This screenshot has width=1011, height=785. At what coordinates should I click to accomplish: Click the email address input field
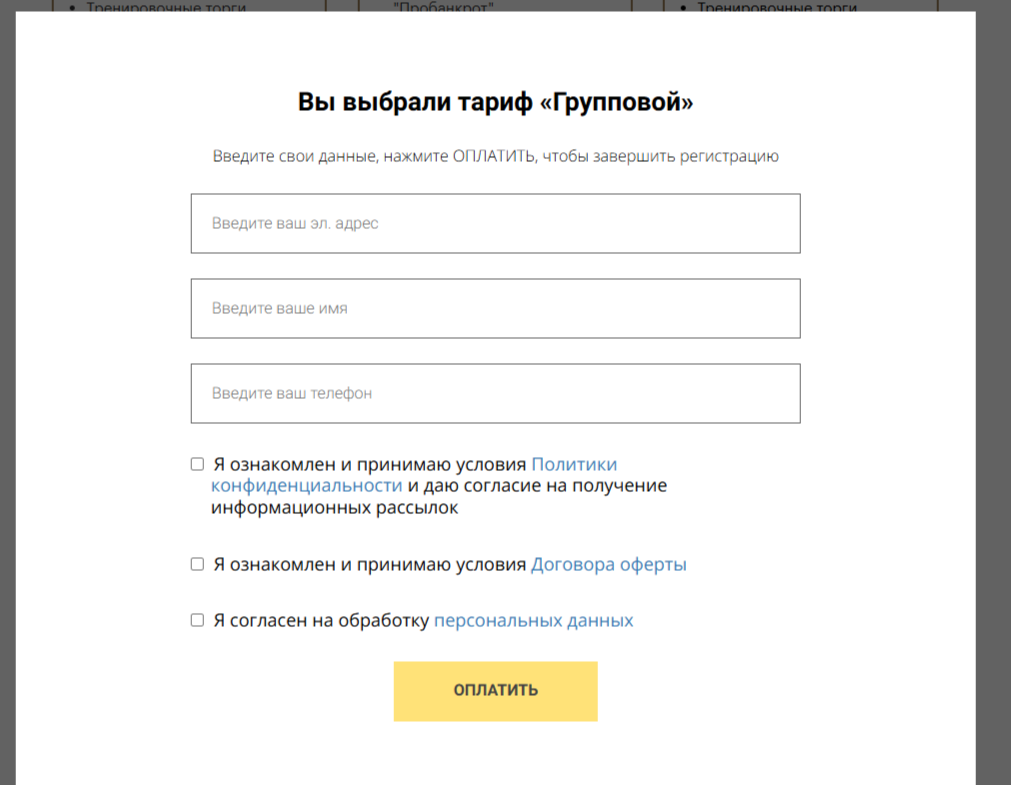pos(495,223)
